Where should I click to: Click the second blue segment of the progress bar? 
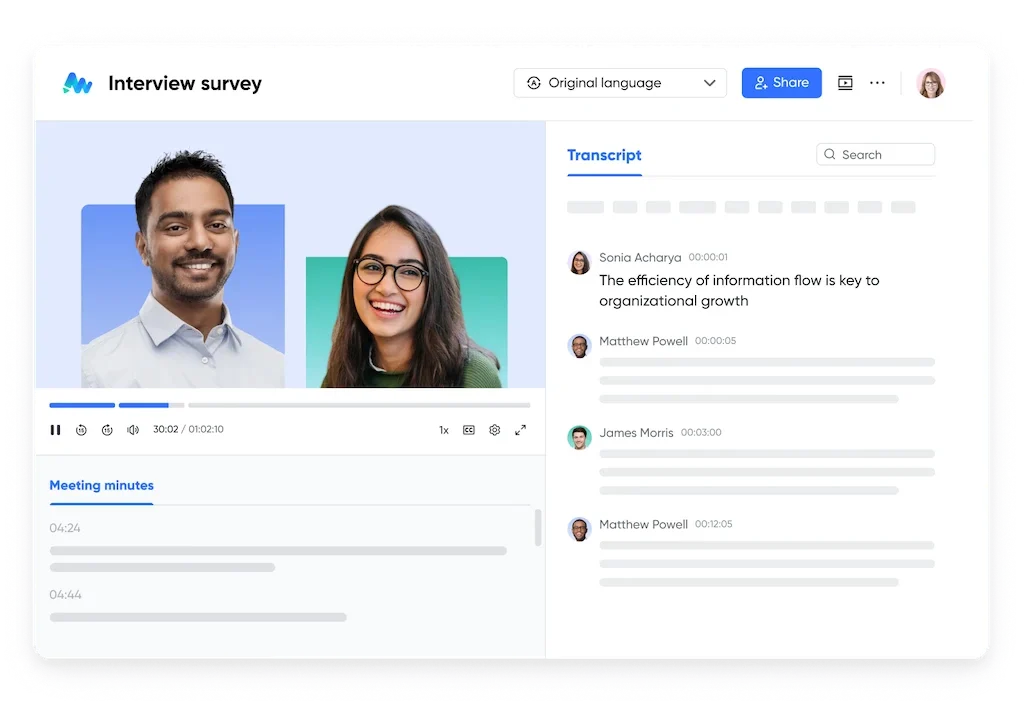(144, 405)
